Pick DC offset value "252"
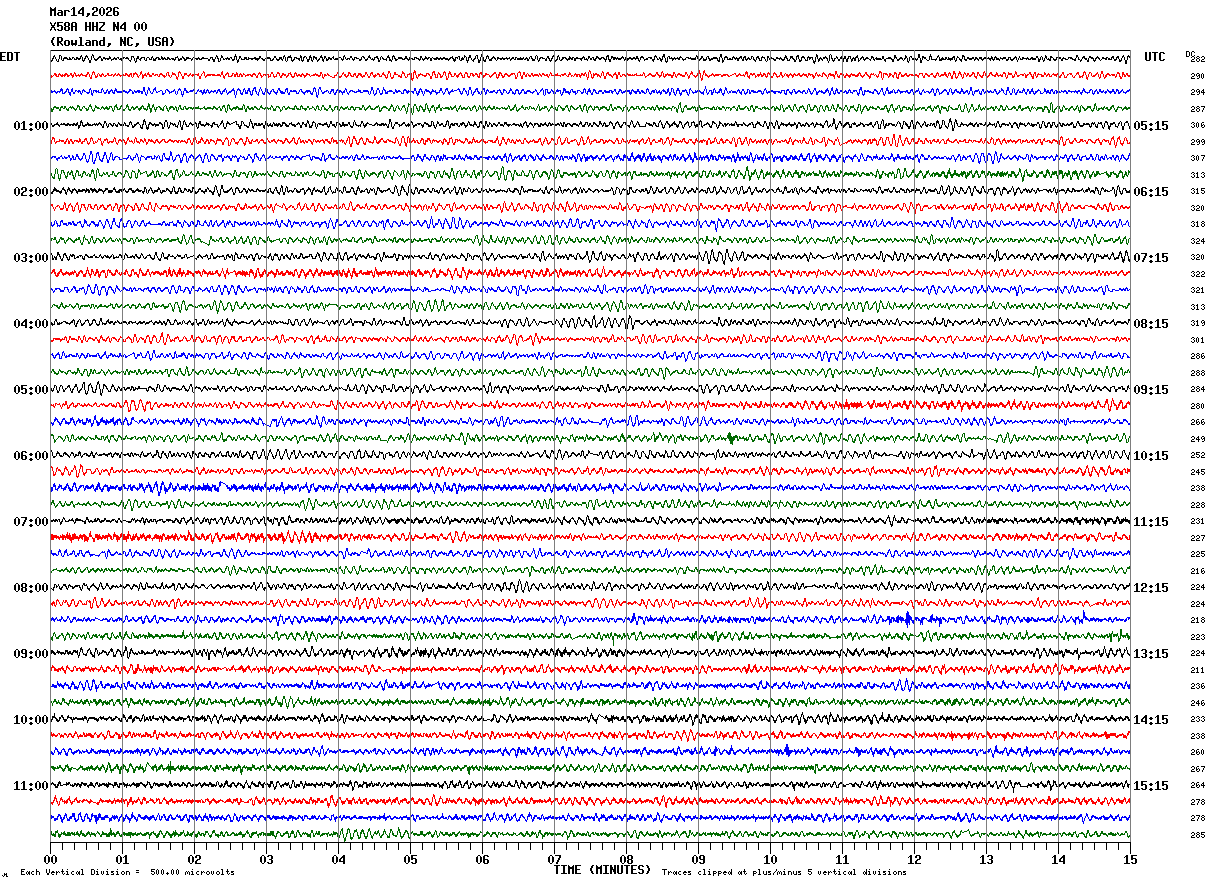 tap(1197, 456)
